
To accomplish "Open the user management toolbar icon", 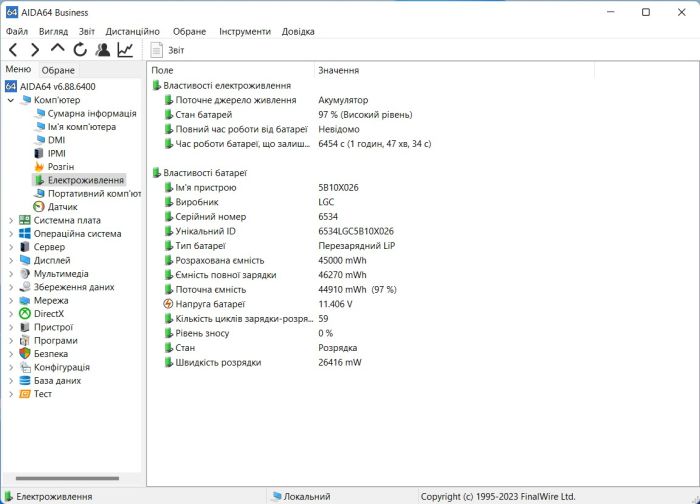I will tap(103, 50).
